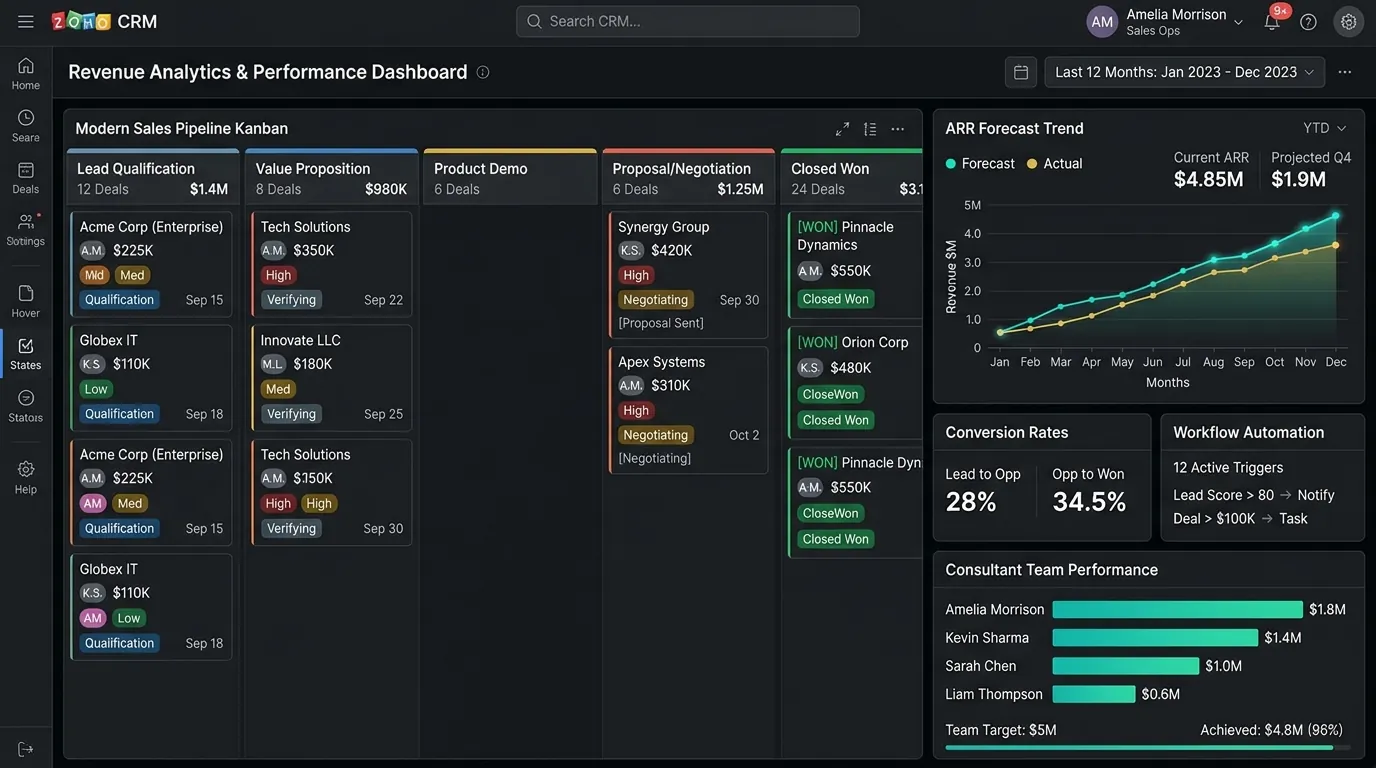Expand the Kanban panel to fullscreen
The height and width of the screenshot is (768, 1376).
click(843, 129)
